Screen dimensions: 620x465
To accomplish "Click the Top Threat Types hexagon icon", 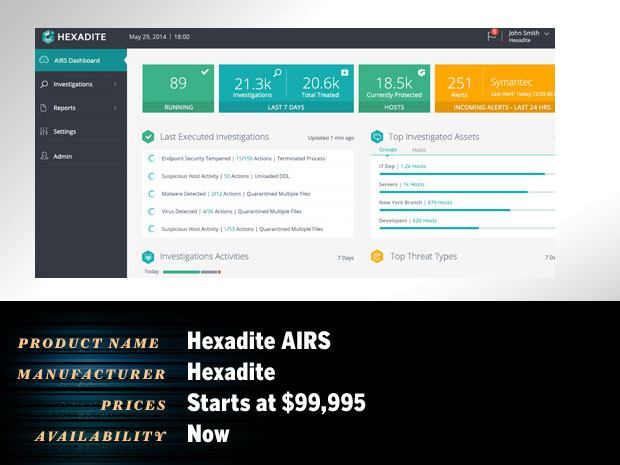I will [377, 257].
